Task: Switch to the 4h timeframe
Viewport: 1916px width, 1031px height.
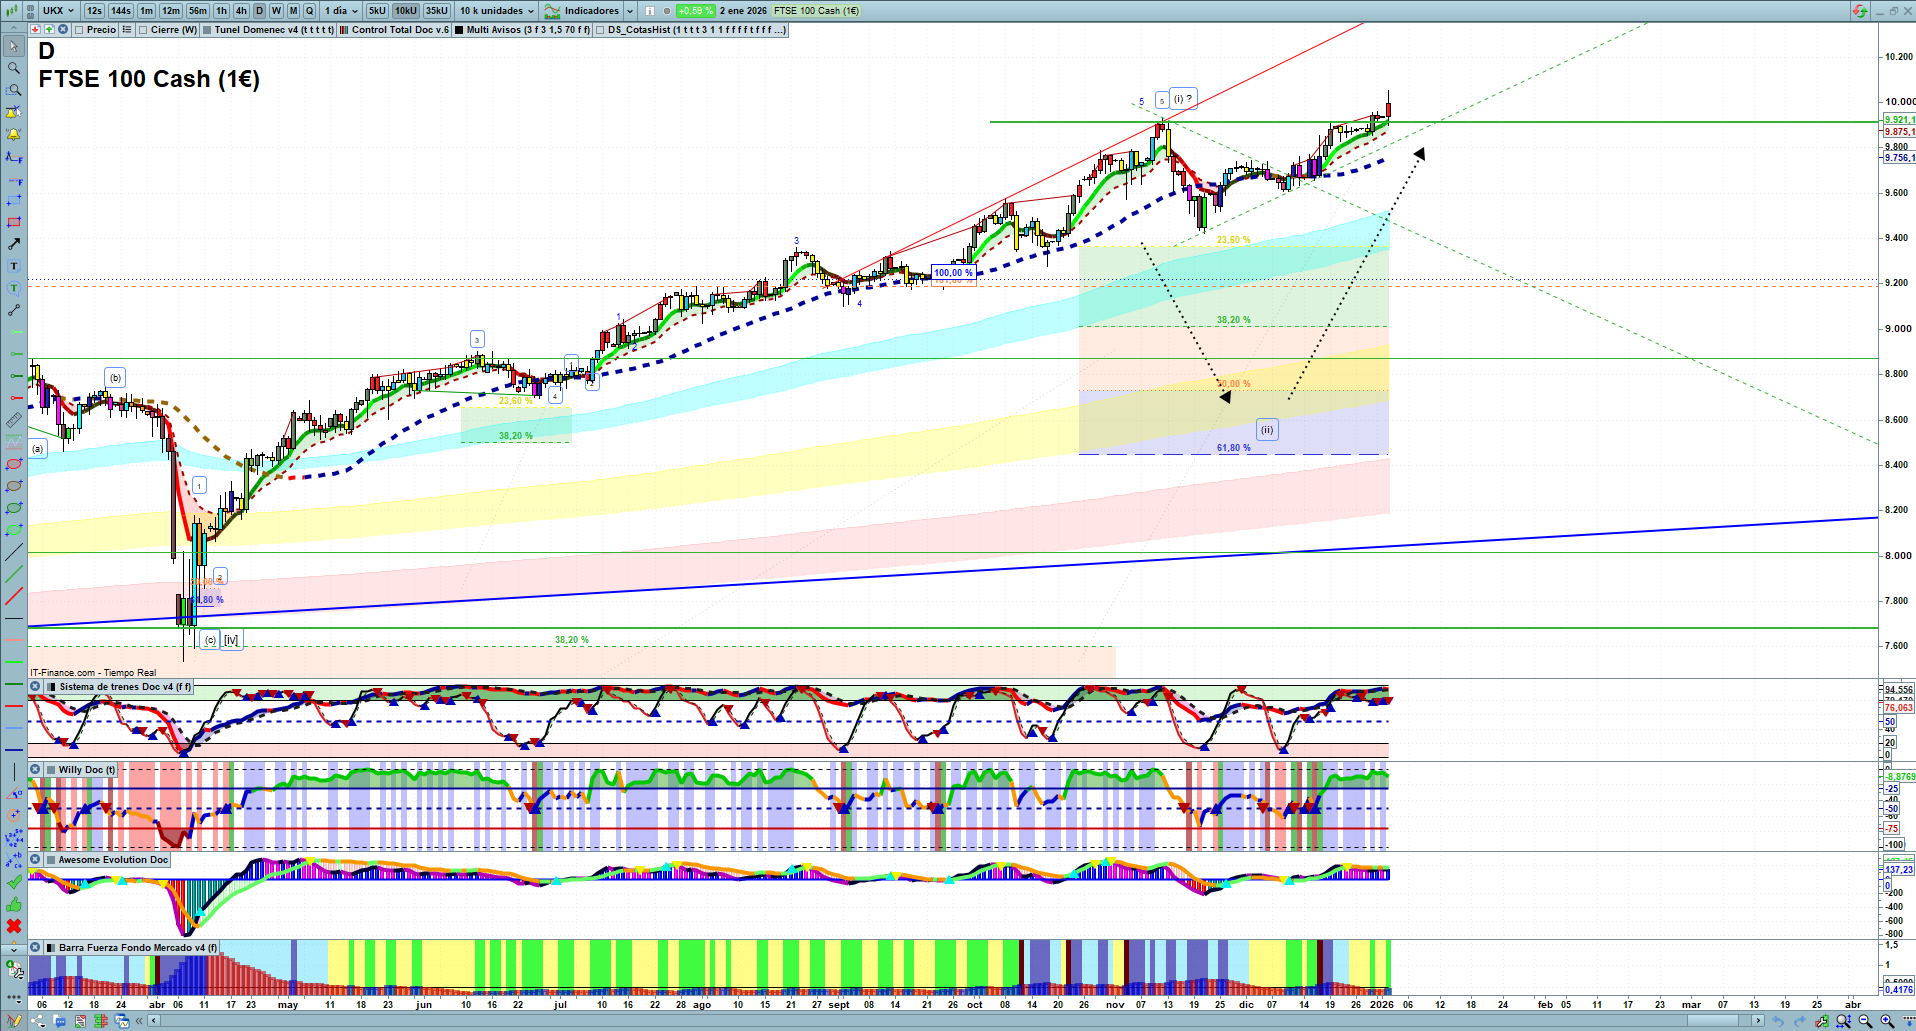Action: (x=241, y=11)
